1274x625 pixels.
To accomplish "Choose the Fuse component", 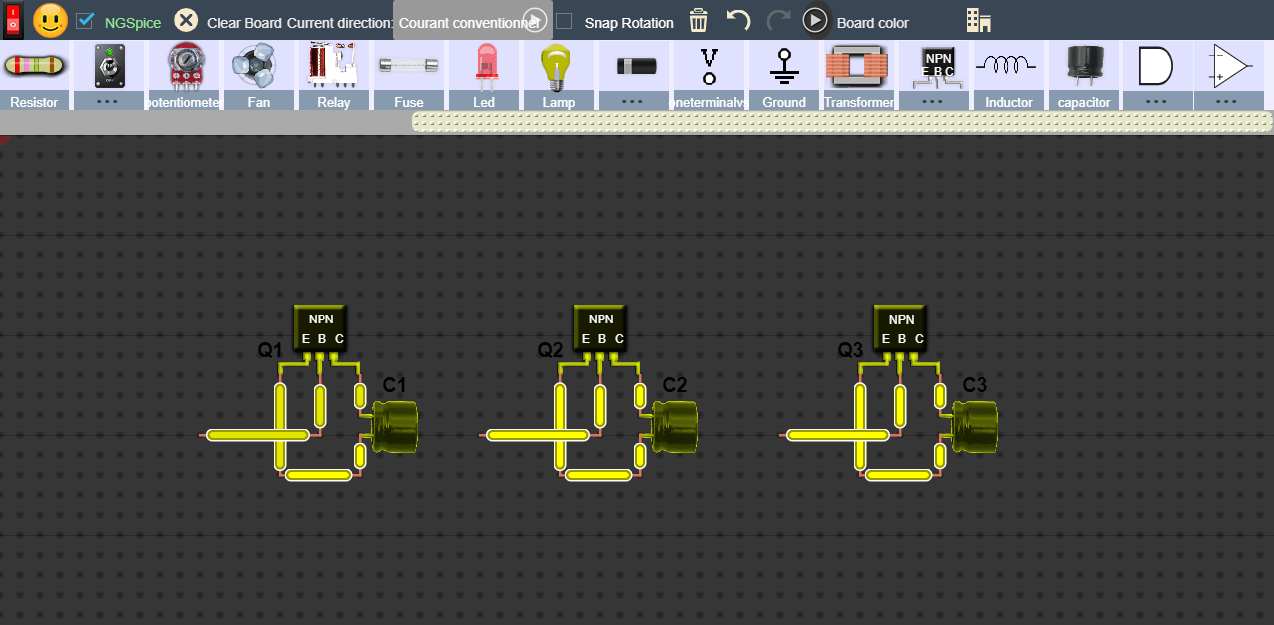I will coord(408,72).
